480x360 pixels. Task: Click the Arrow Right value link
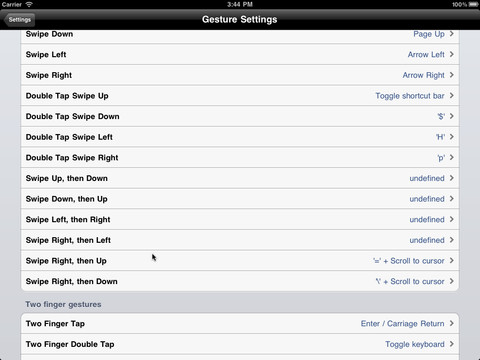[x=423, y=75]
